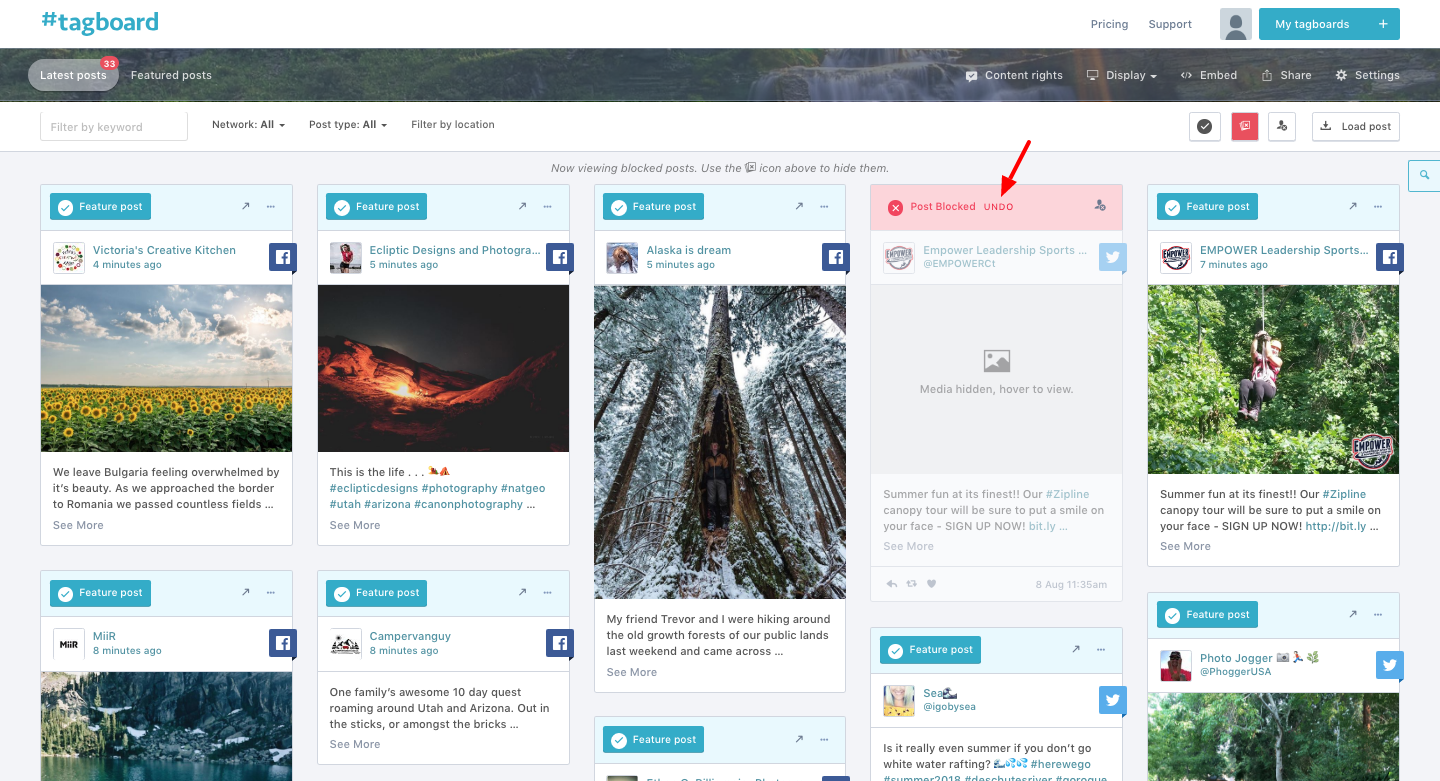Expand the Post type: All dropdown
Screen dimensions: 1440x781
(x=348, y=125)
